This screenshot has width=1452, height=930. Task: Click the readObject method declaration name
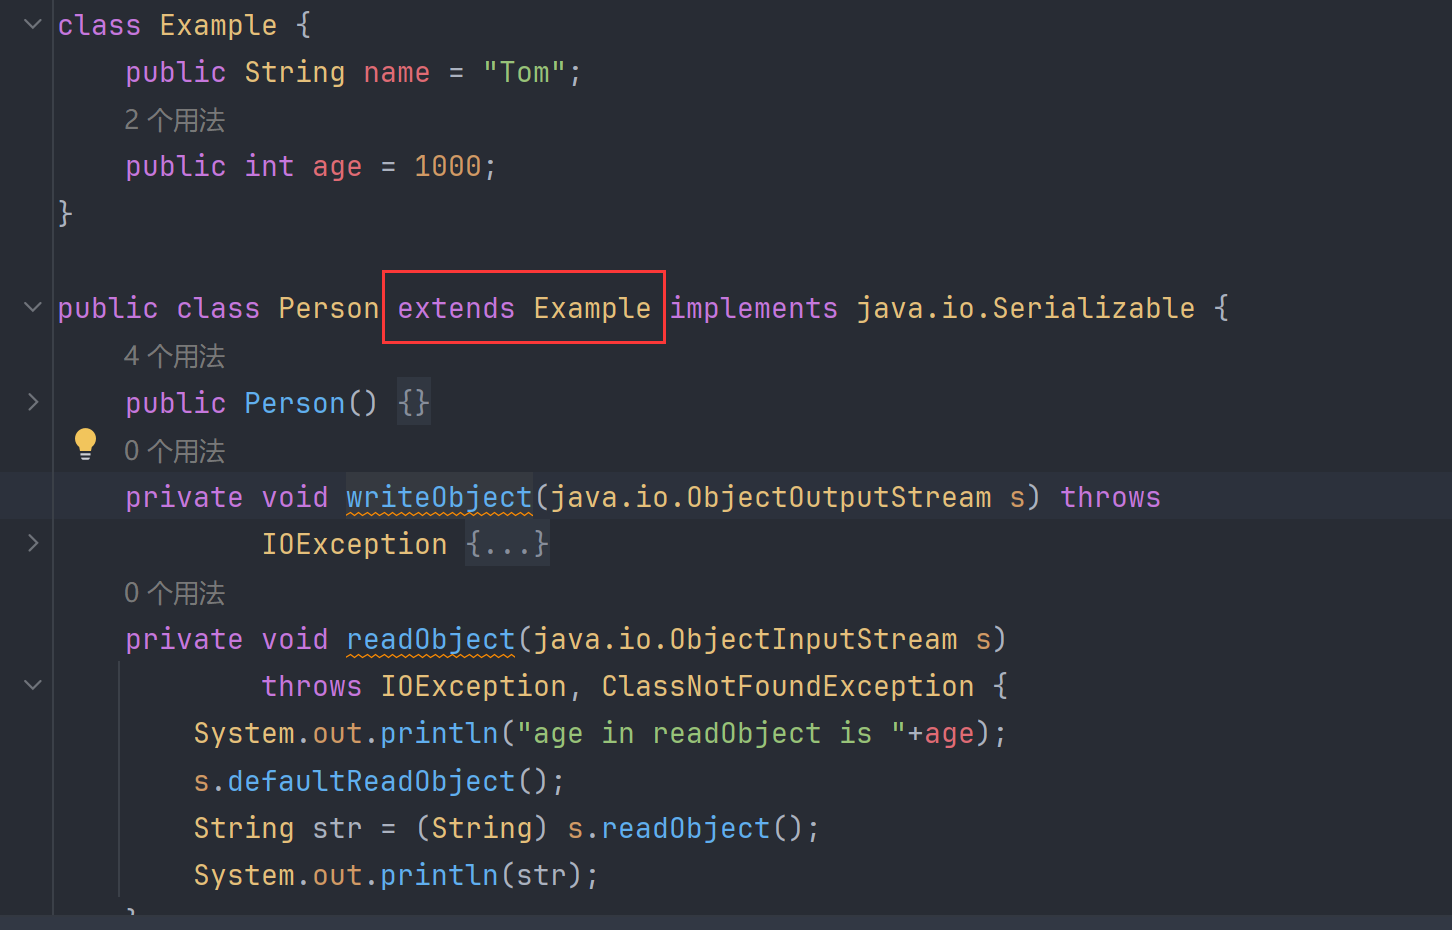click(431, 639)
